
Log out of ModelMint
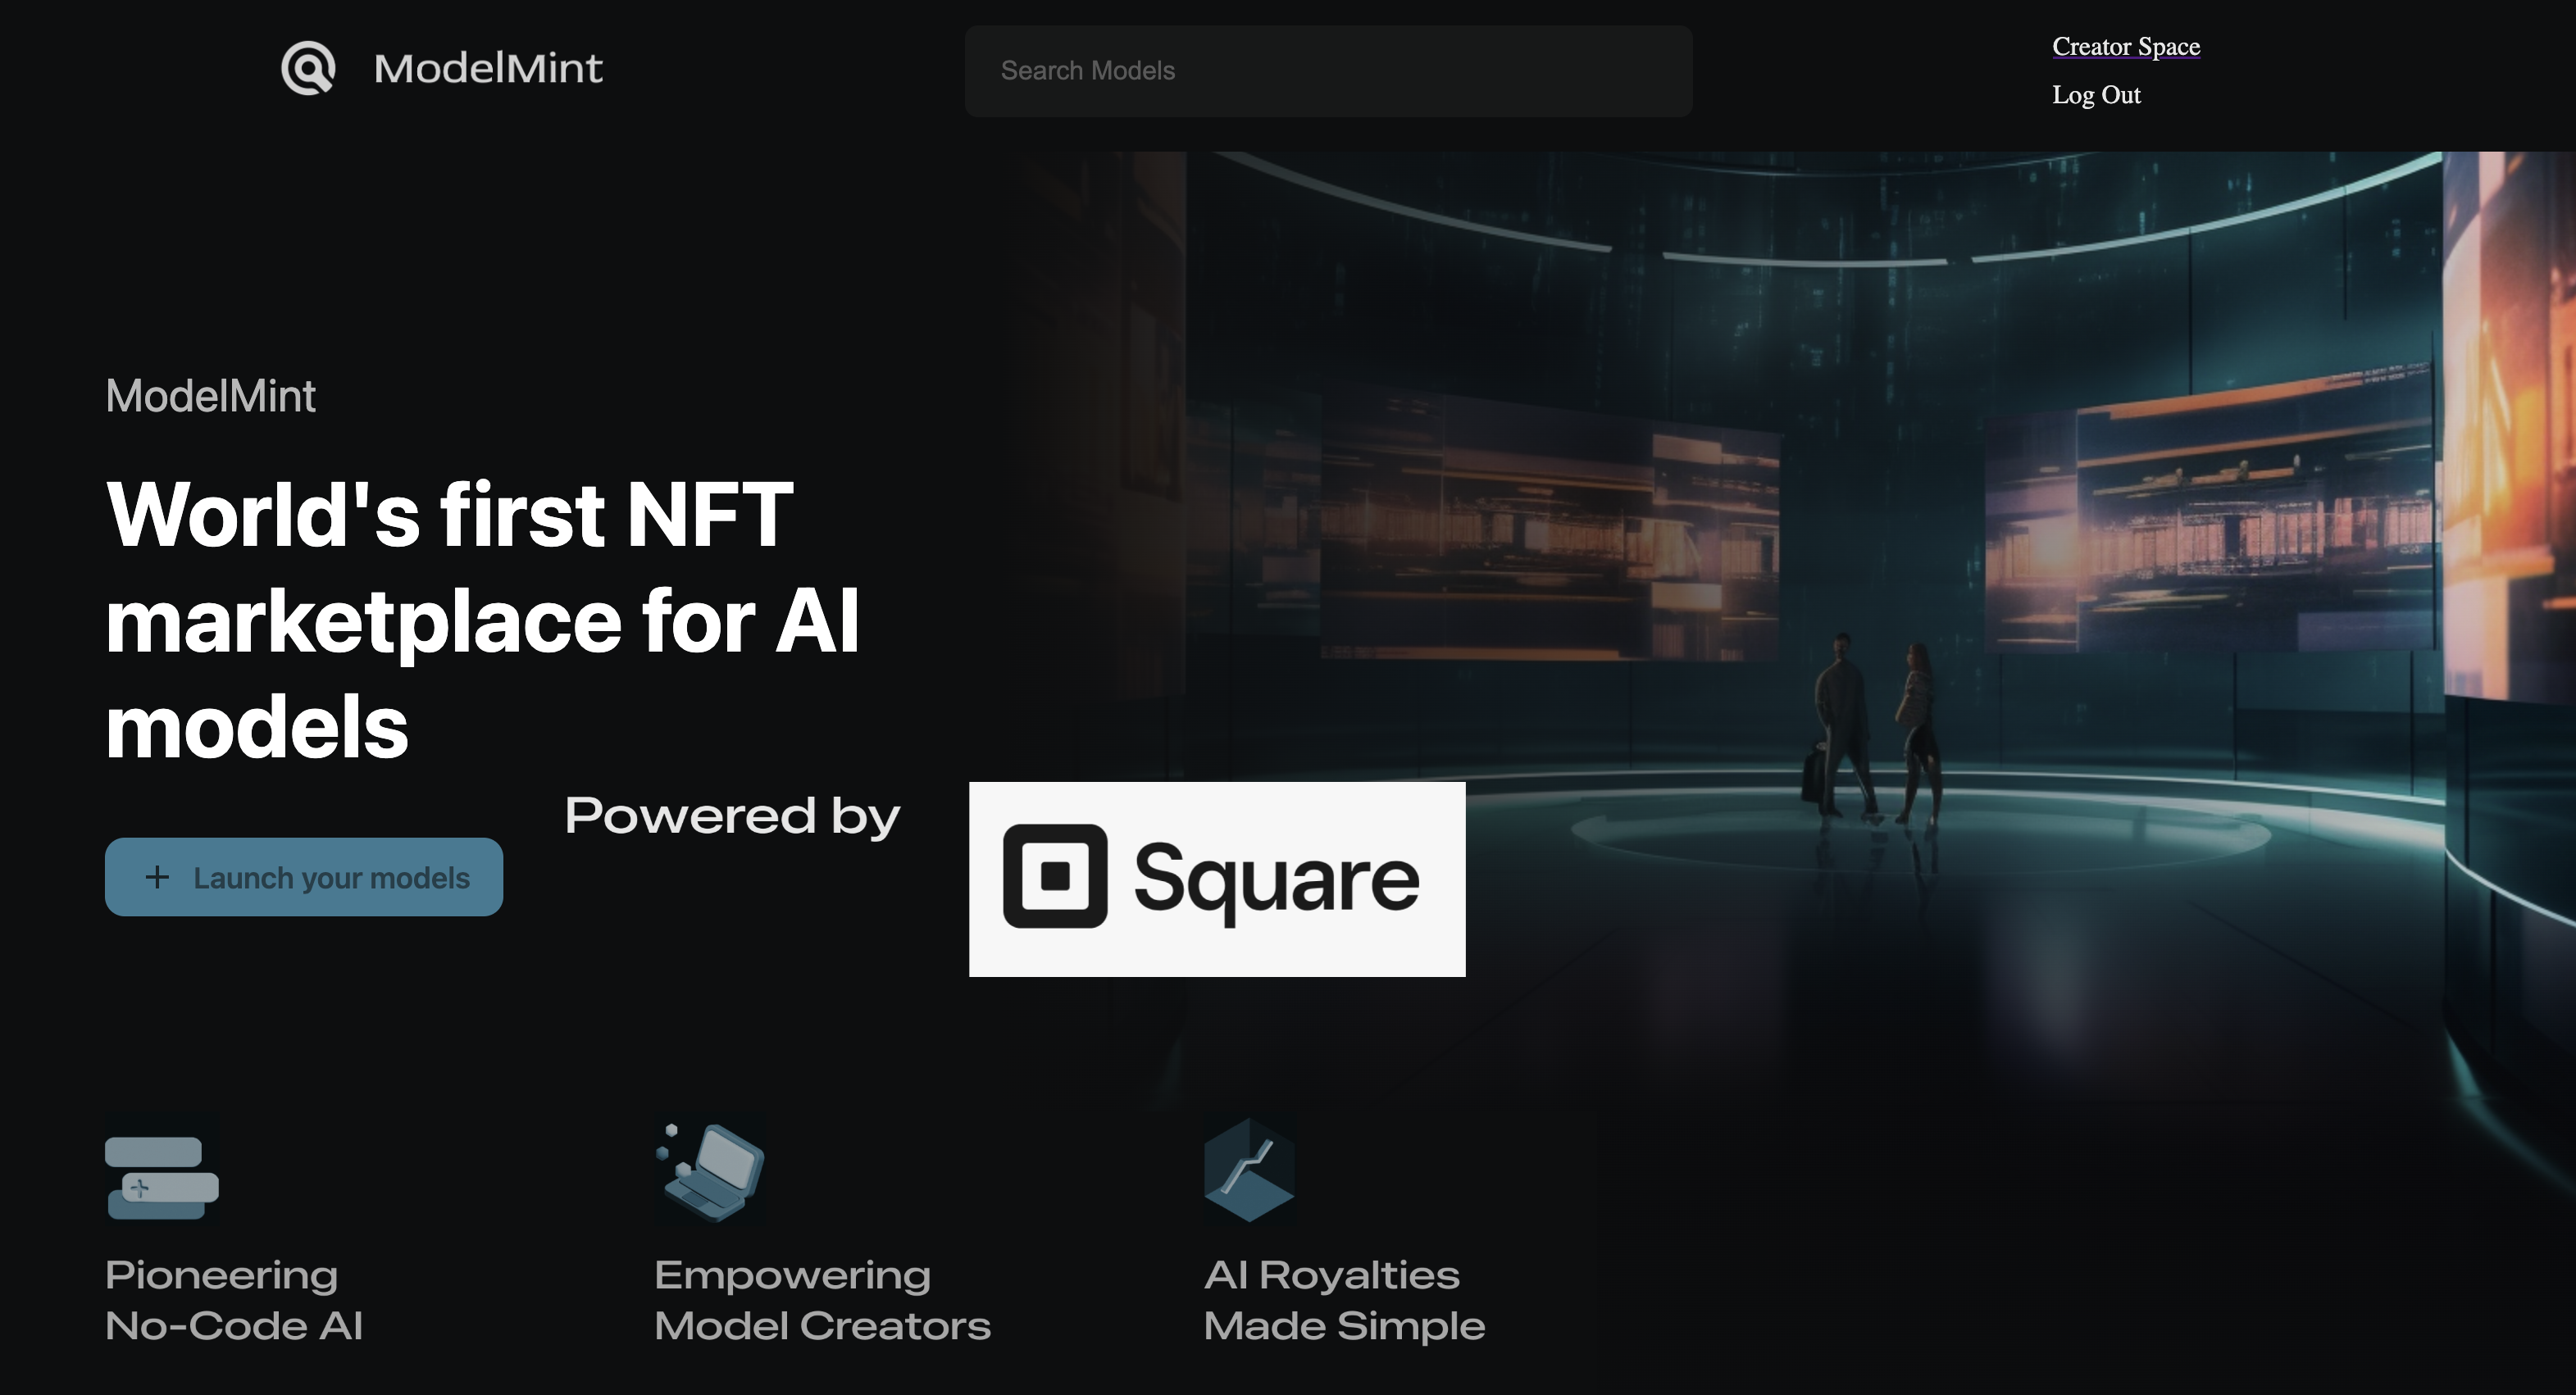coord(2096,94)
